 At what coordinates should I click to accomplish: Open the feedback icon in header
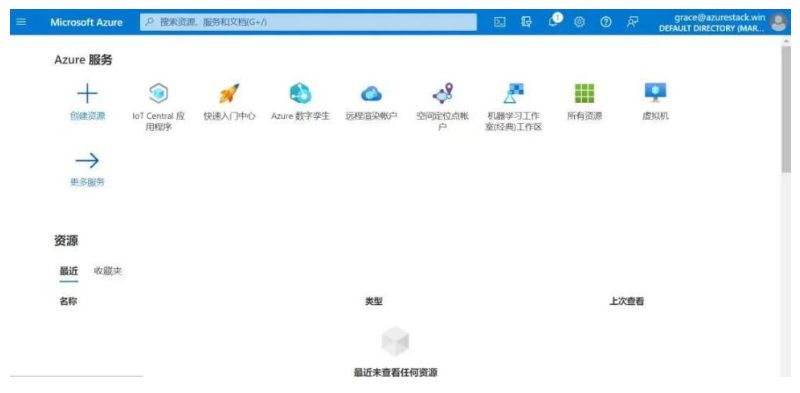click(633, 22)
